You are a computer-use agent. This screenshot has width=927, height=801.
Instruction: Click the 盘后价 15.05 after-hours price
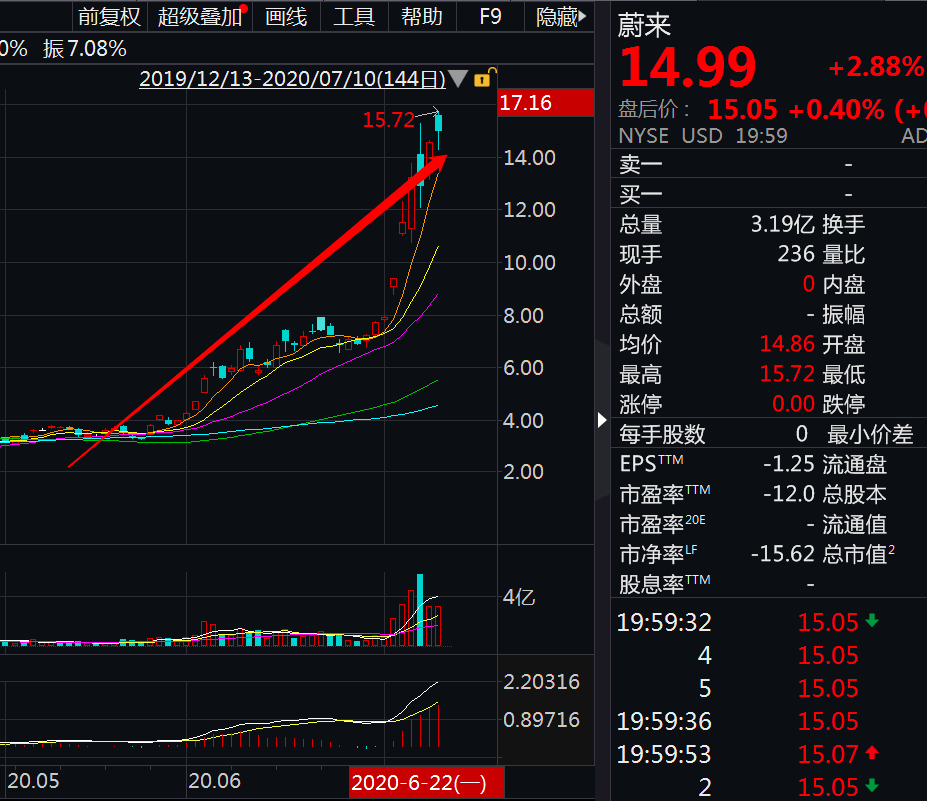pyautogui.click(x=742, y=109)
